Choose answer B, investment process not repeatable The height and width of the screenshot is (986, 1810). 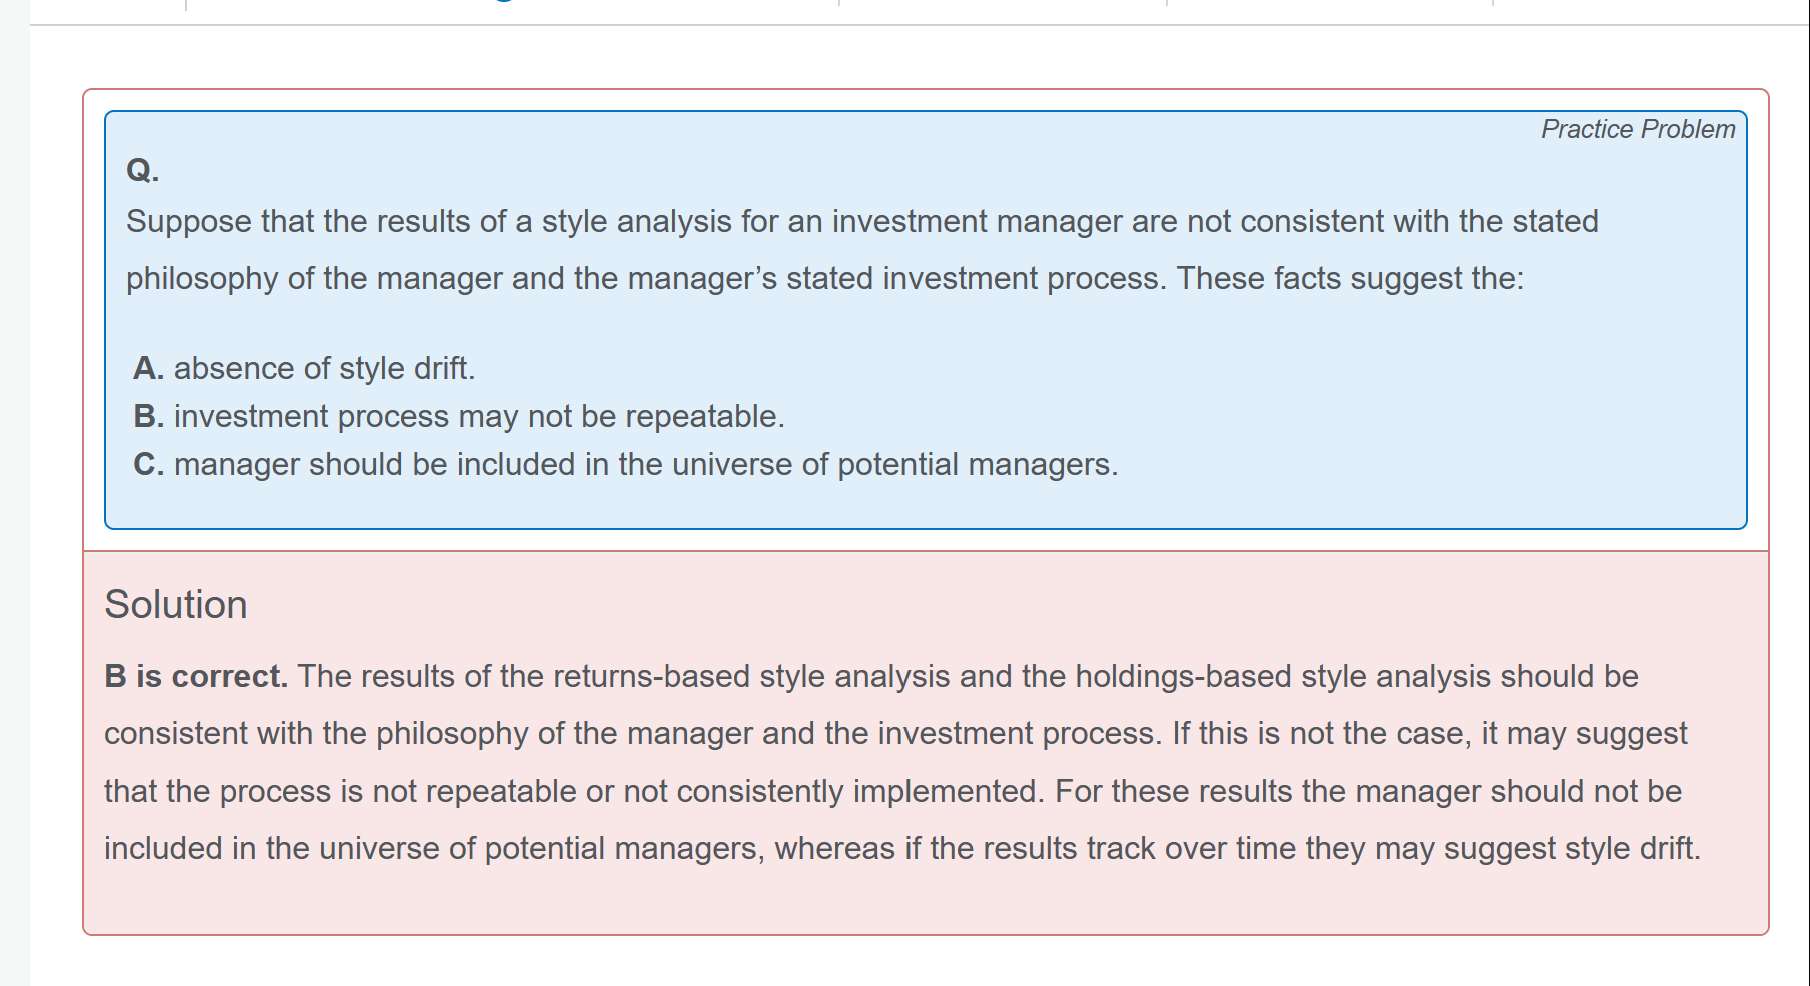point(478,416)
